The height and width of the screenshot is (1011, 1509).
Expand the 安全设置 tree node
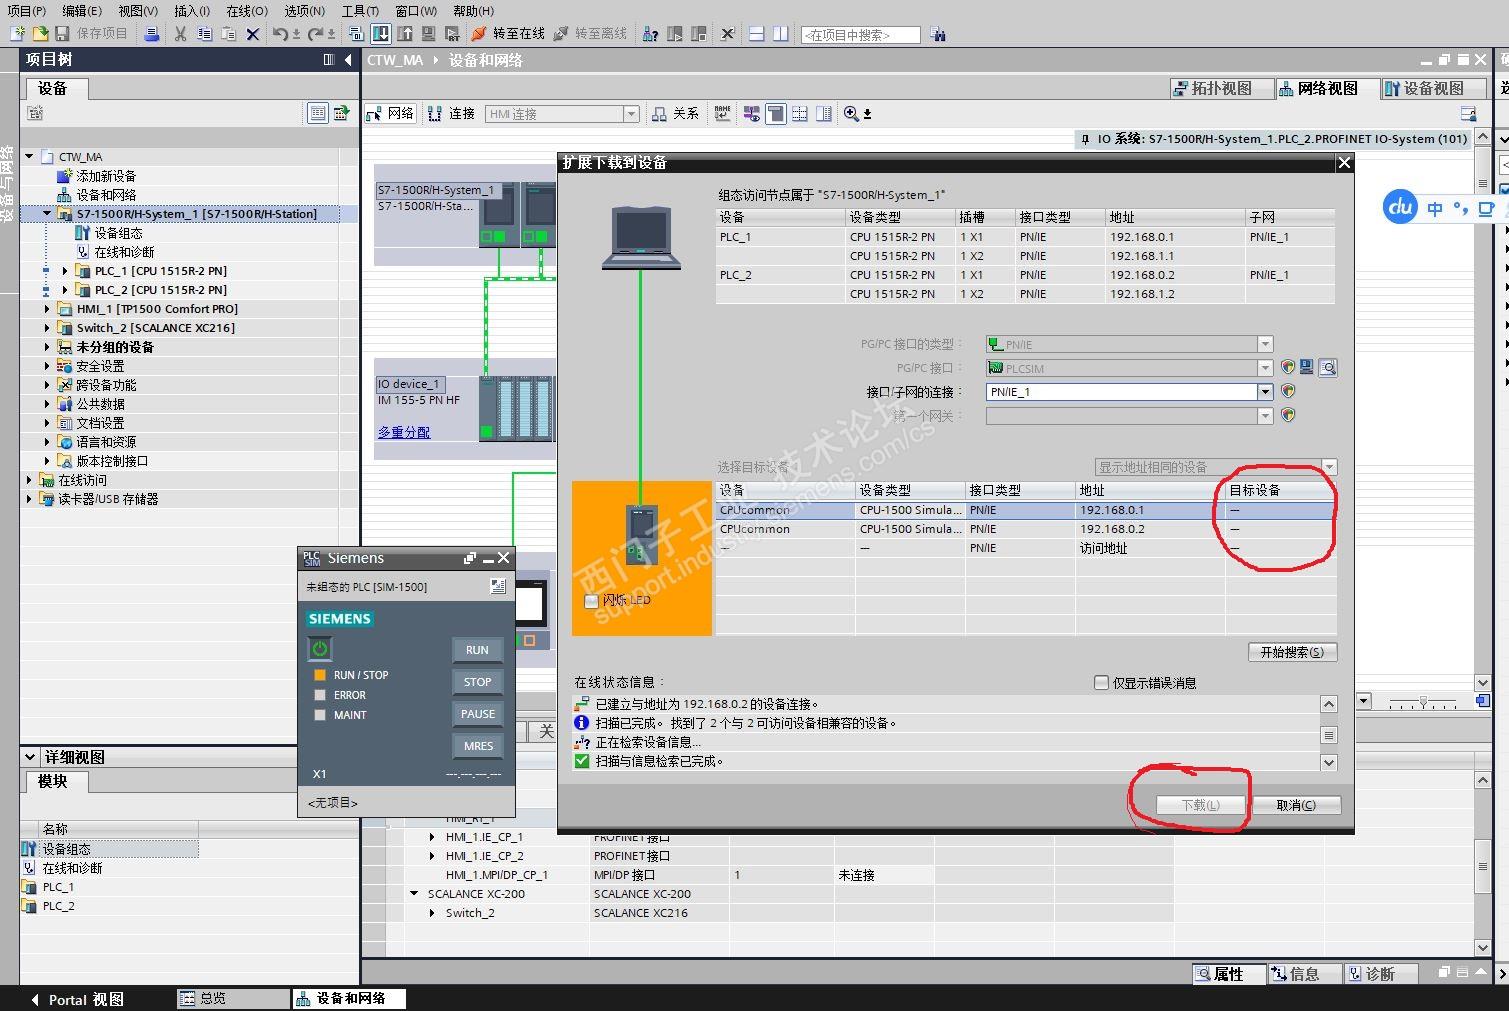[47, 366]
